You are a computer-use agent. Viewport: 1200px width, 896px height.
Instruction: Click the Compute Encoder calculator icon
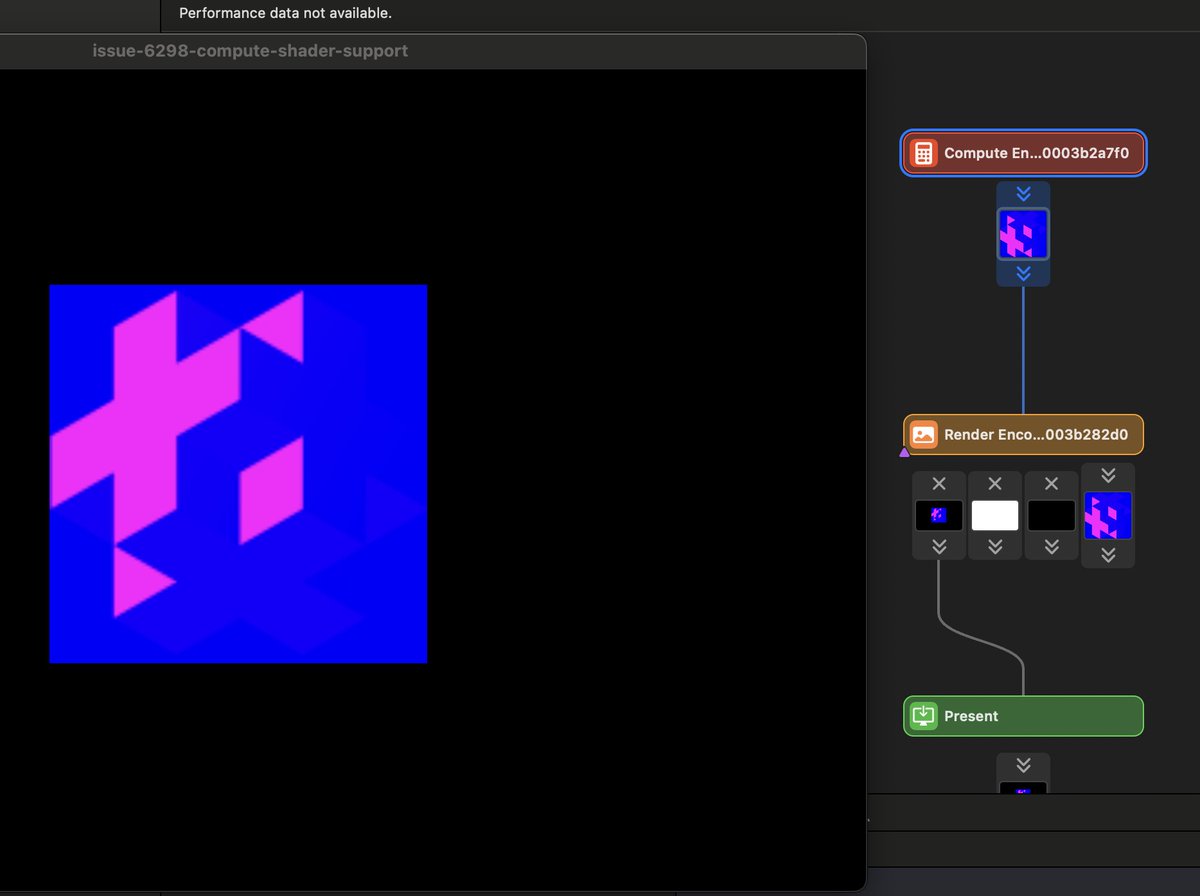point(922,153)
